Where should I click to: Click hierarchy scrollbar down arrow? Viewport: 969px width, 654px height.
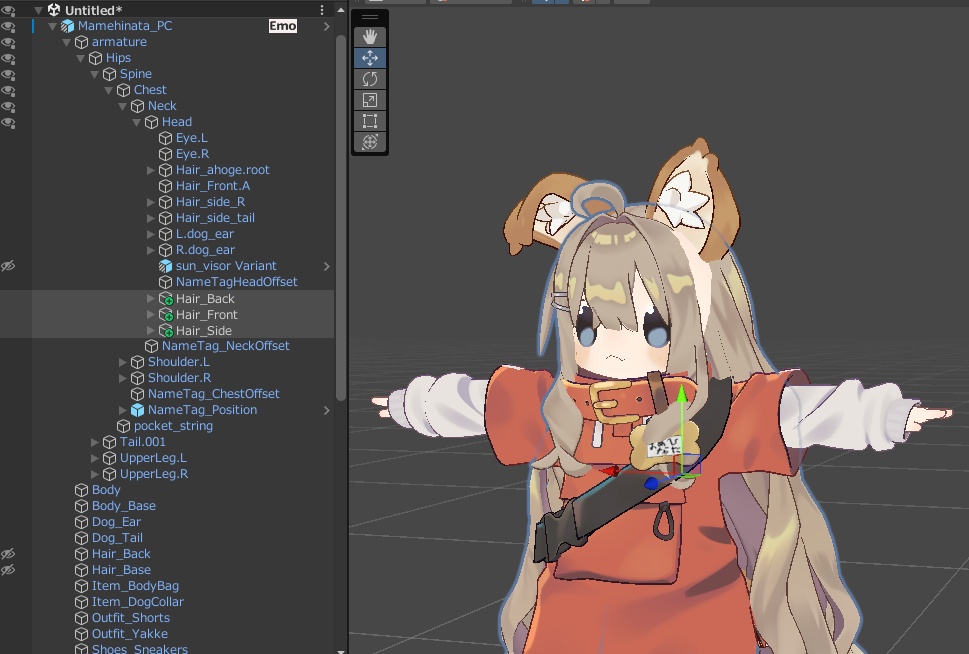(x=341, y=651)
